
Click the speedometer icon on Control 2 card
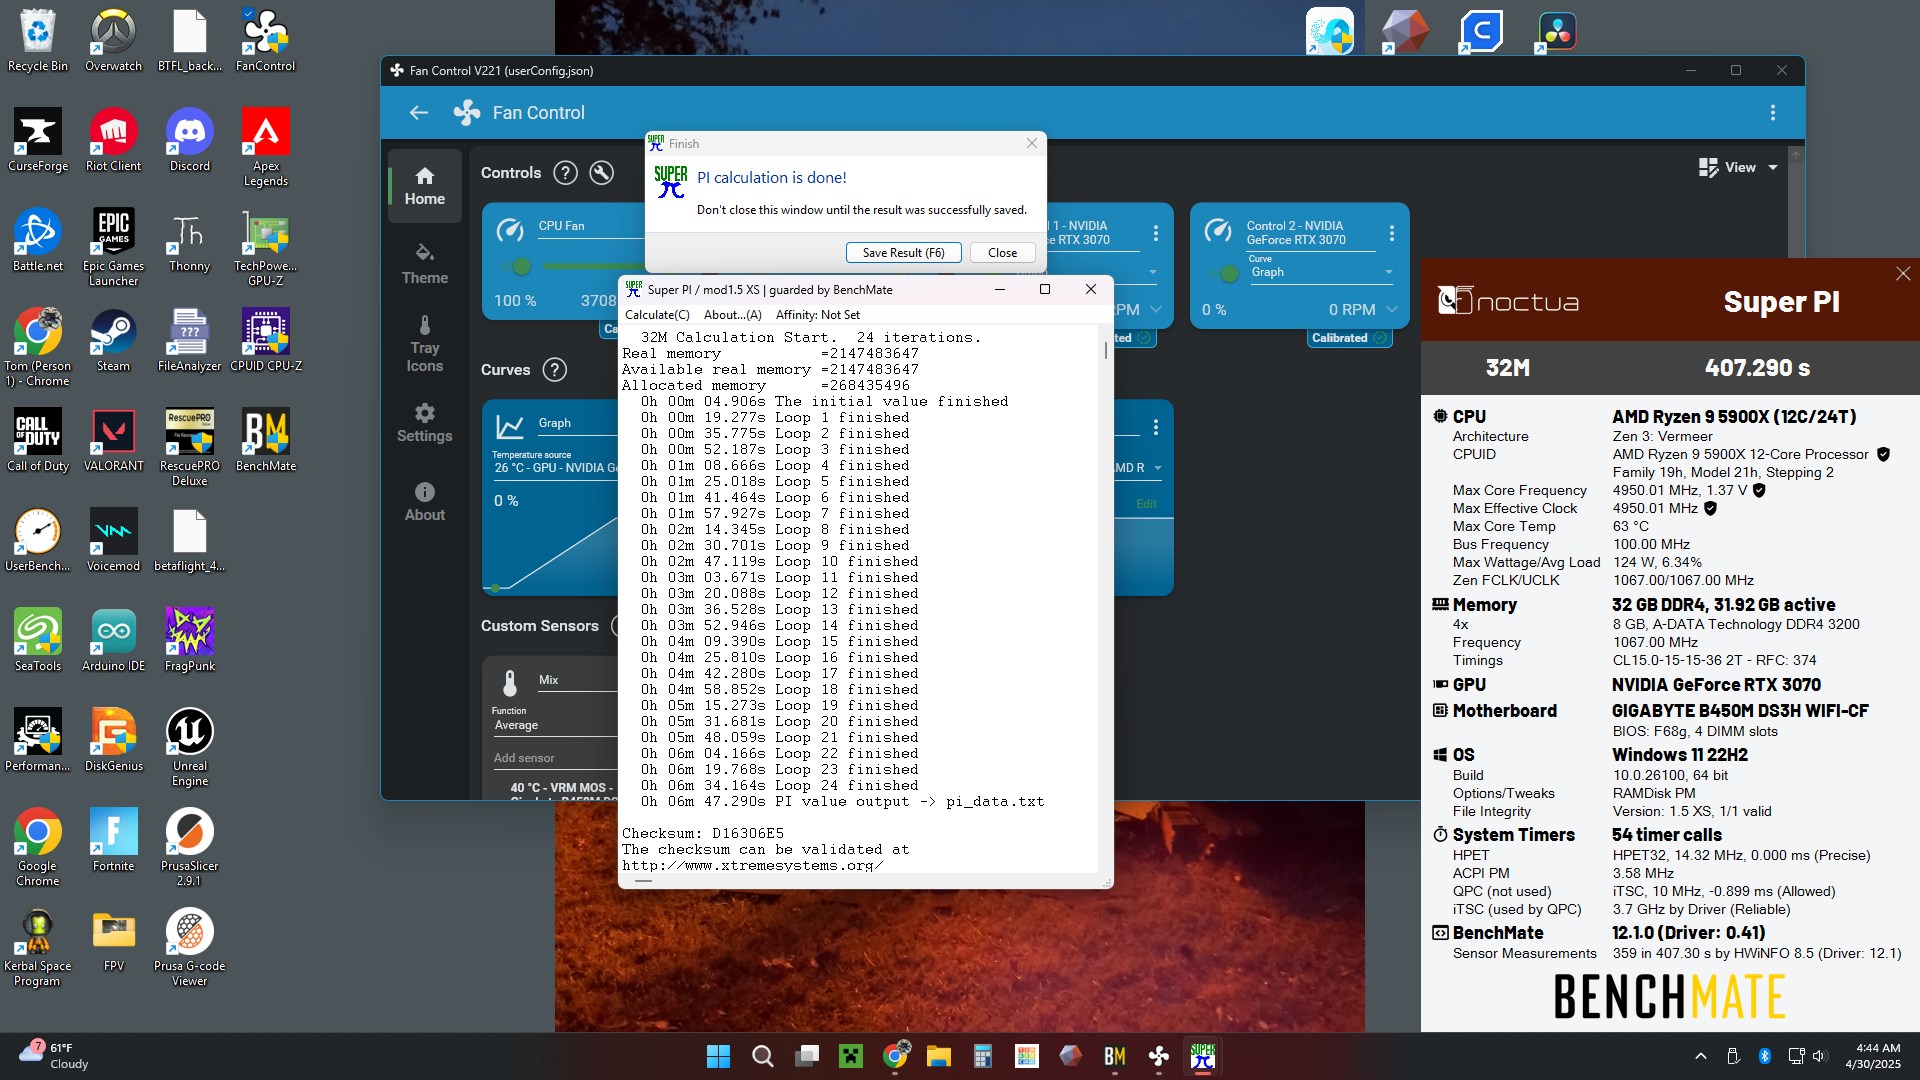pos(1218,231)
